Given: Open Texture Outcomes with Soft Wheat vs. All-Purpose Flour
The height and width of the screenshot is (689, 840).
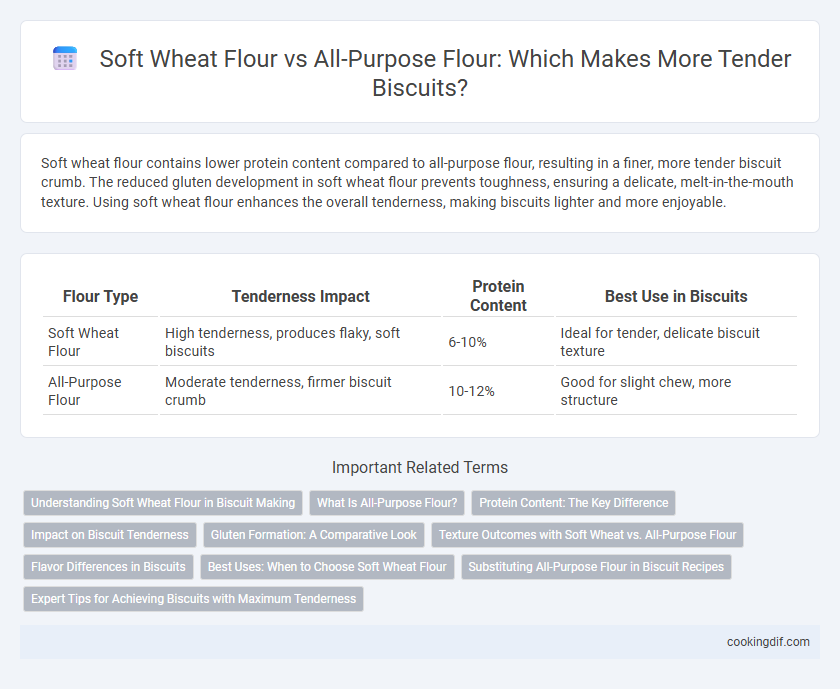Looking at the screenshot, I should coord(587,535).
